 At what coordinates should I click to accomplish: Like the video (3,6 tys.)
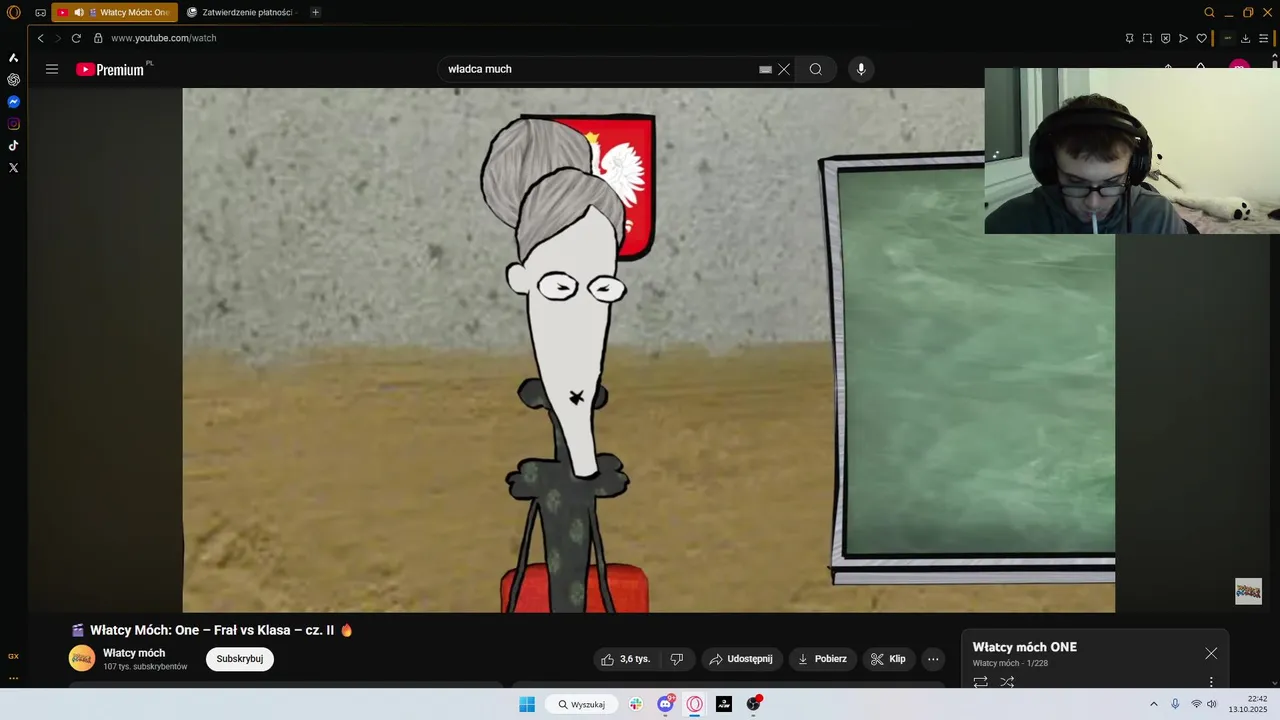pos(625,659)
